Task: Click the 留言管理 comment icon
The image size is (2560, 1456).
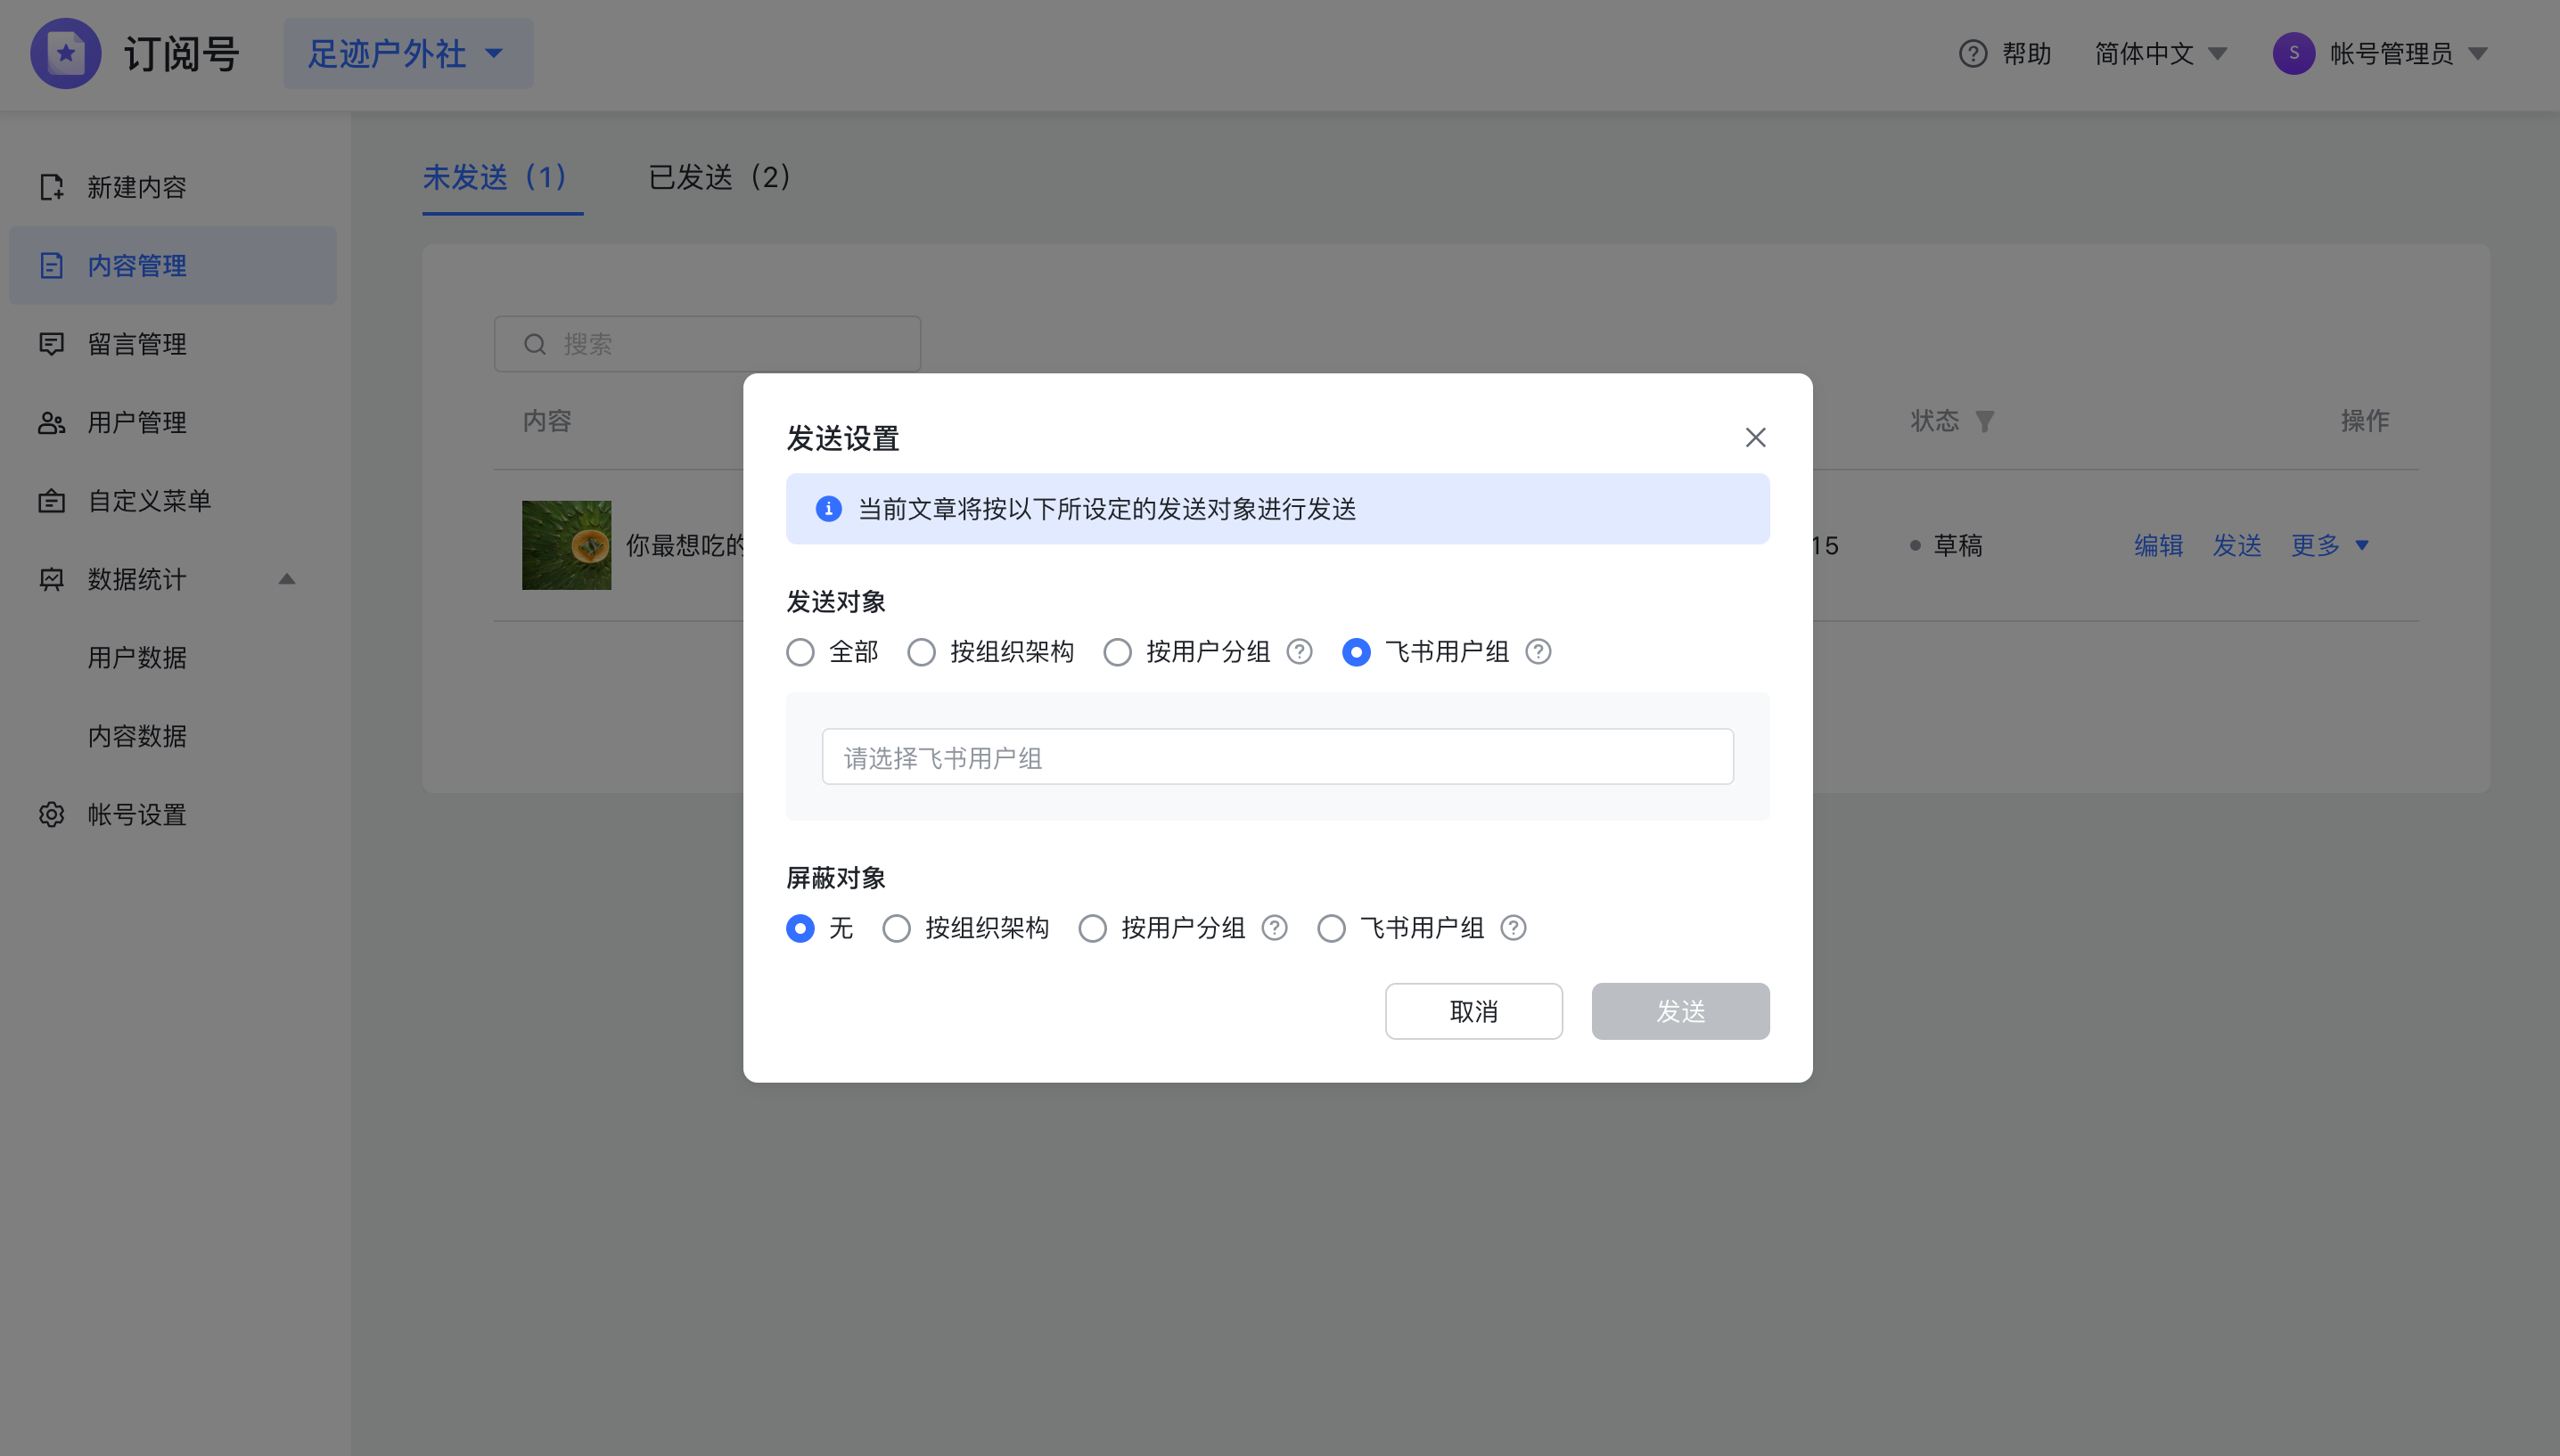Action: coord(51,344)
